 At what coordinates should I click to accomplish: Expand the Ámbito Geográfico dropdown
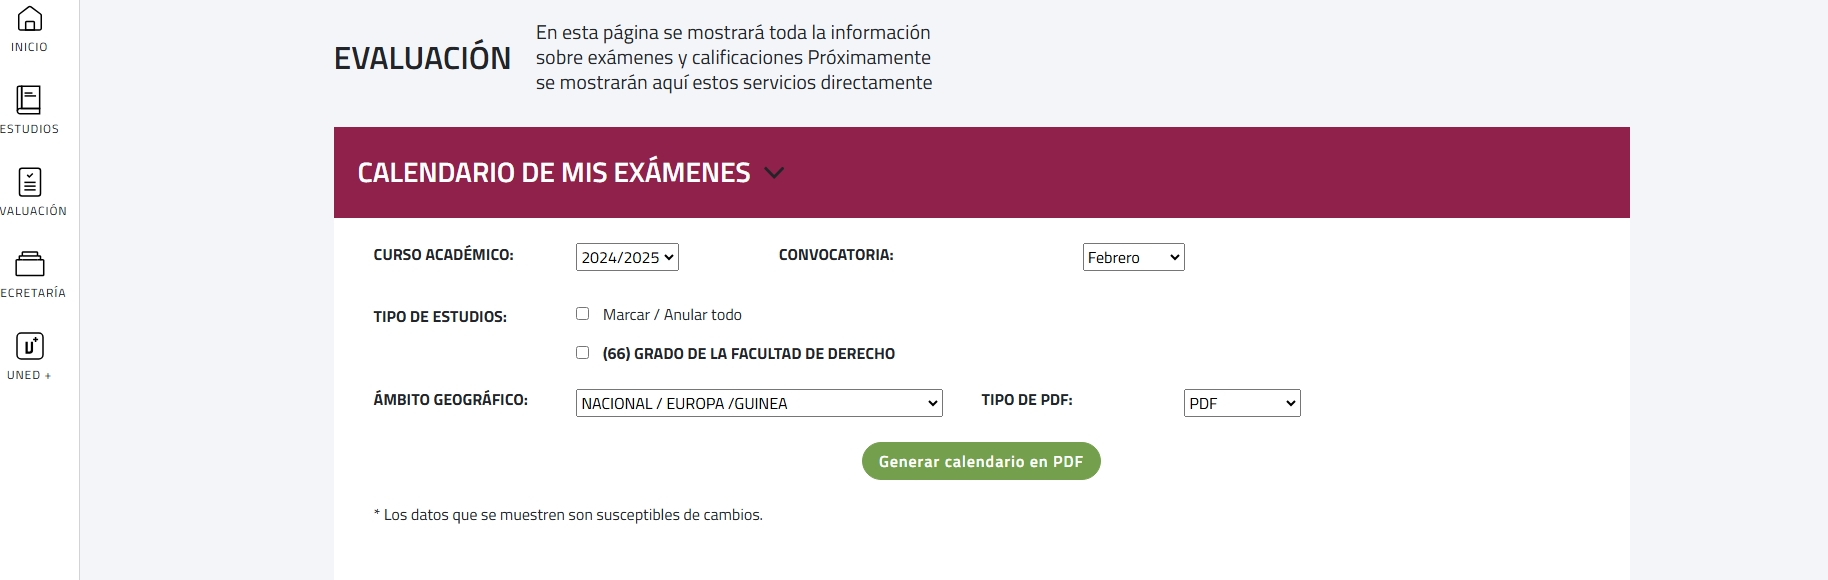tap(759, 403)
